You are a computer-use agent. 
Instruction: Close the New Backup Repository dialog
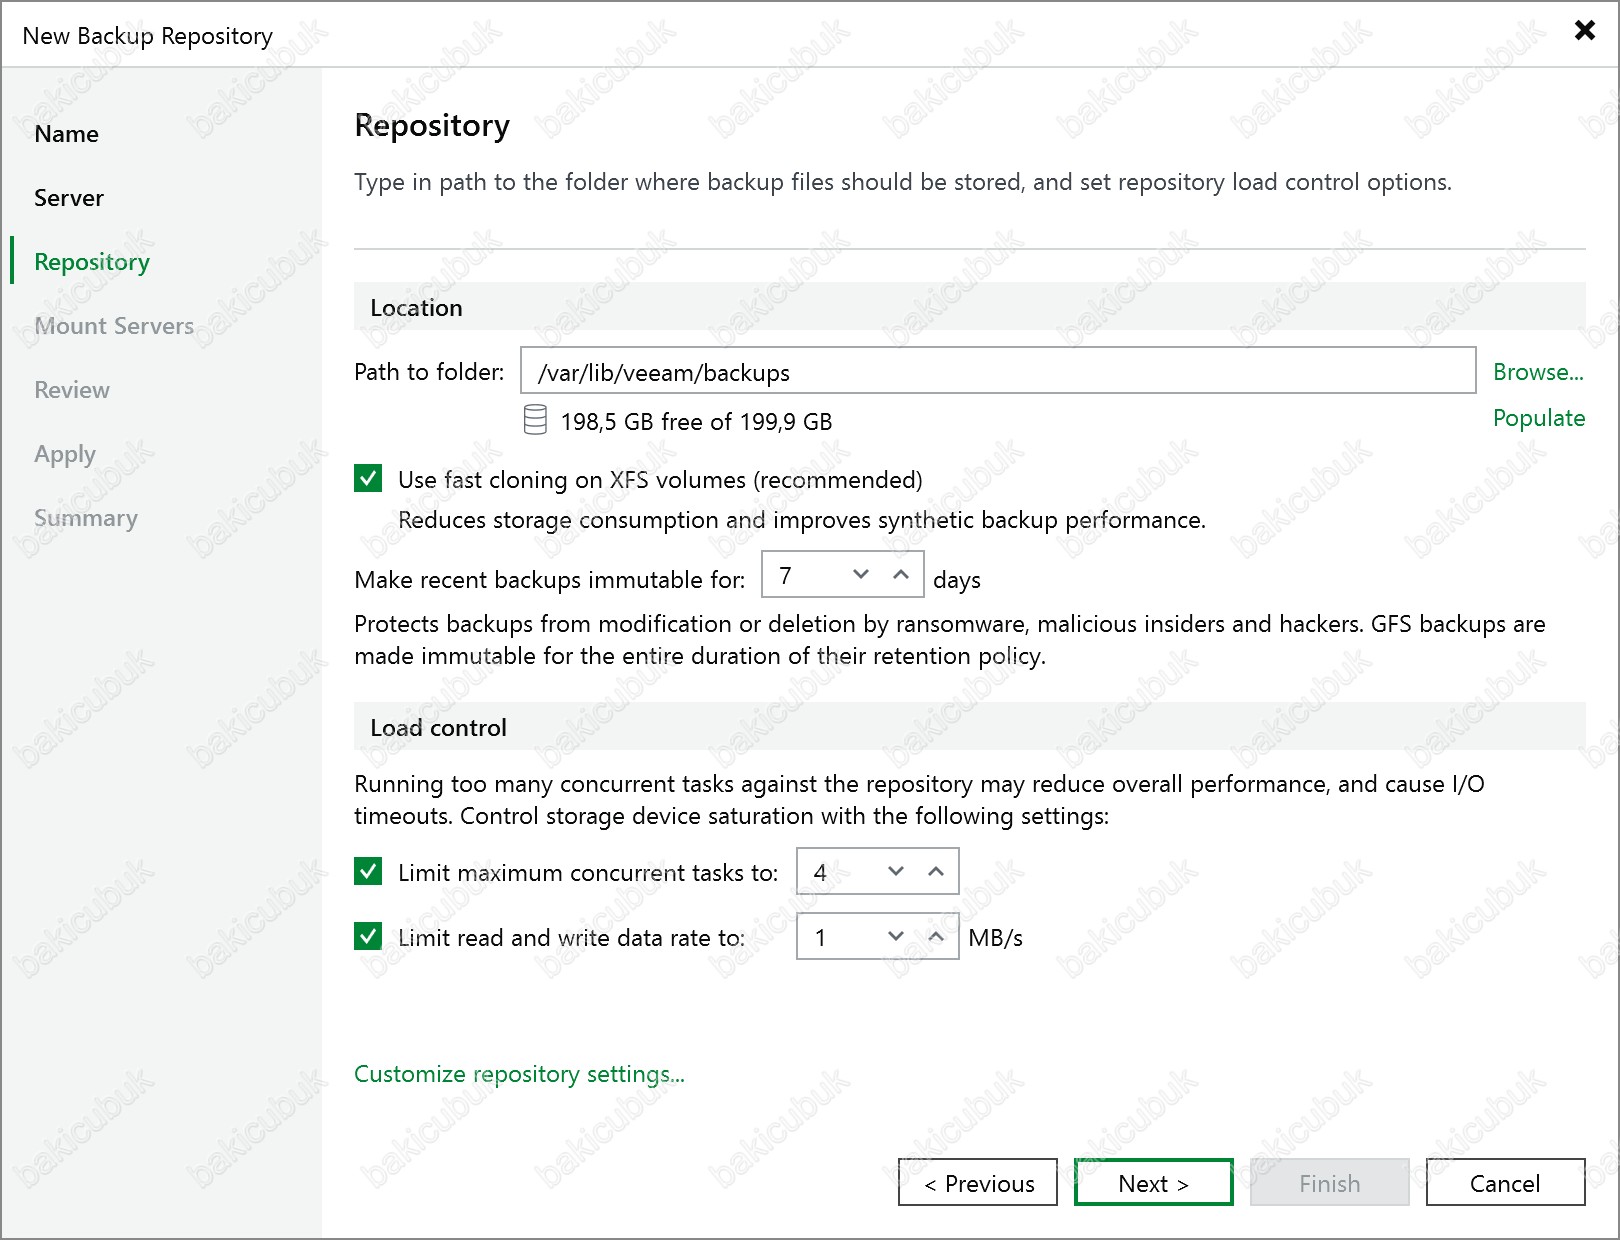tap(1584, 30)
